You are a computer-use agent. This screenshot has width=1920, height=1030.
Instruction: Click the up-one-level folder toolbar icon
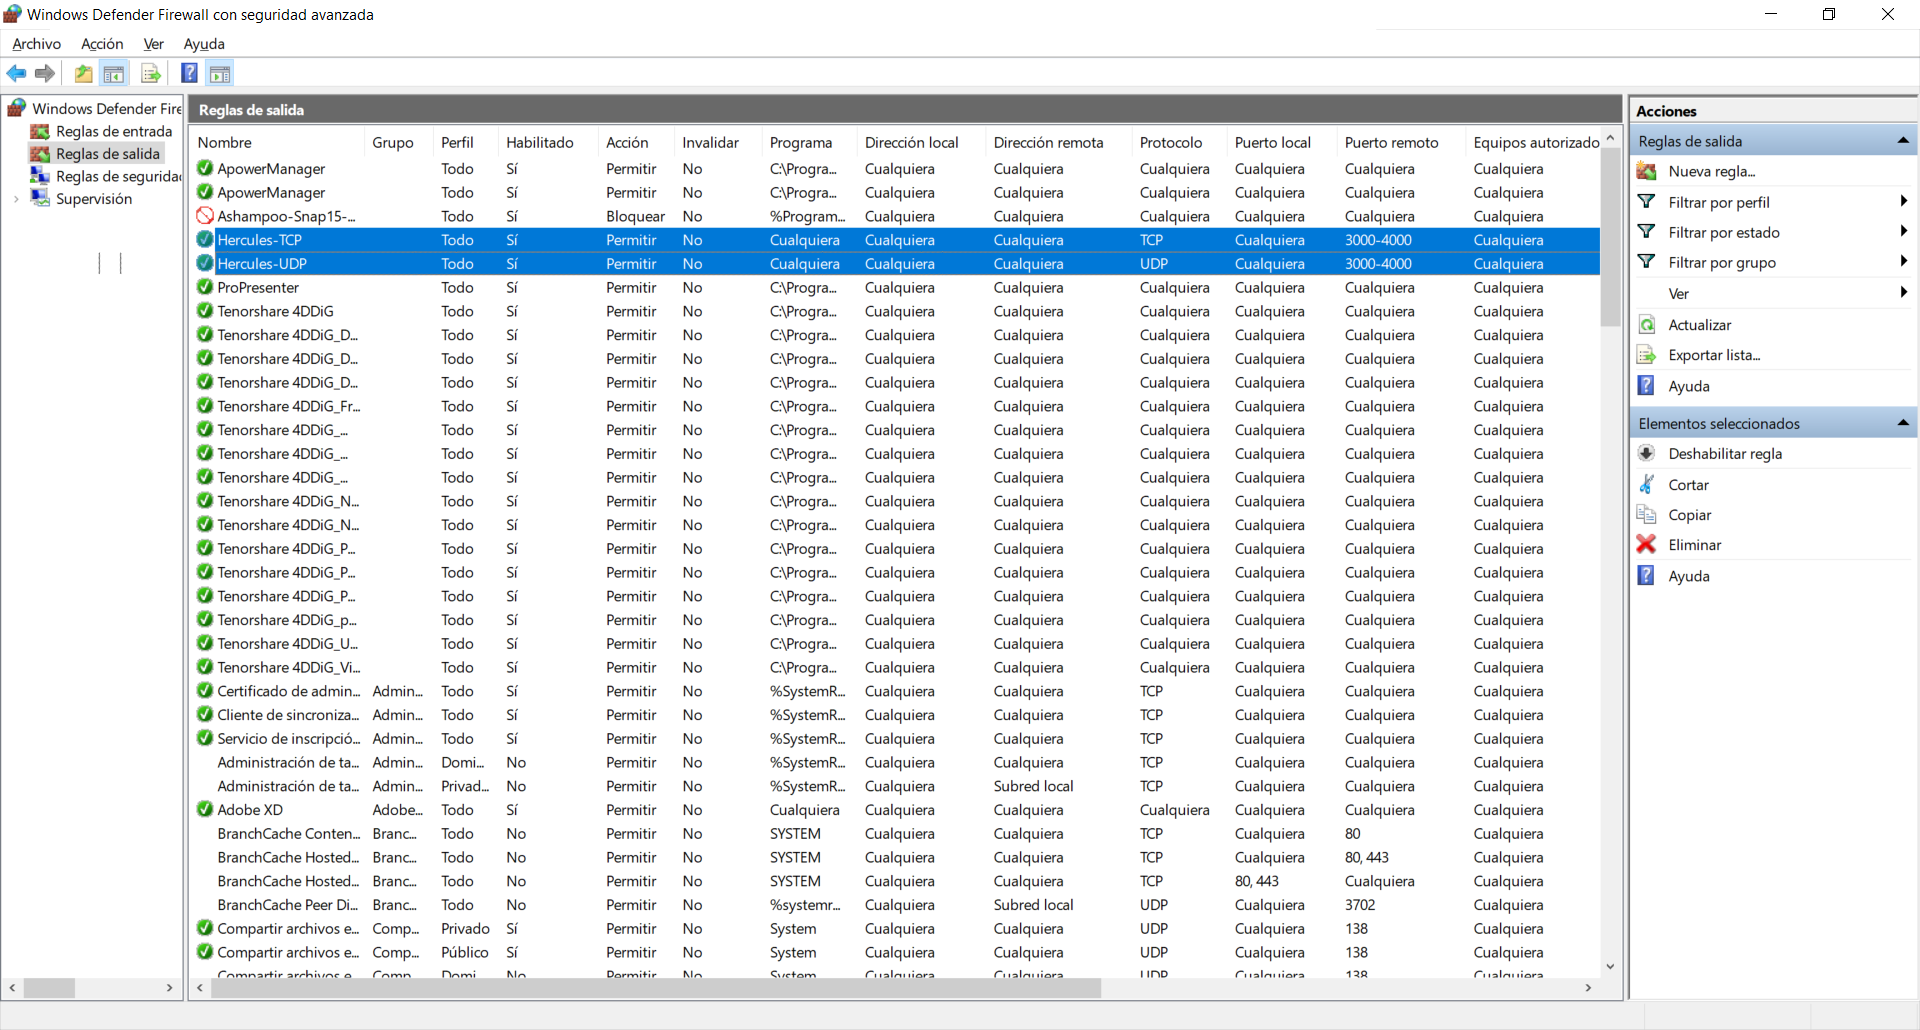[x=84, y=73]
